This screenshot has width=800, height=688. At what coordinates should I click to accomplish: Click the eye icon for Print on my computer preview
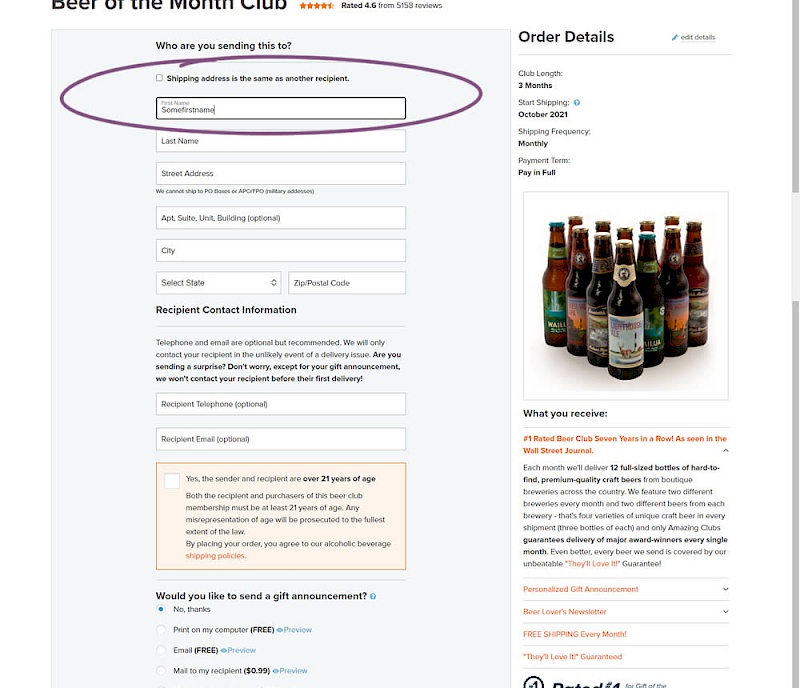pyautogui.click(x=280, y=630)
